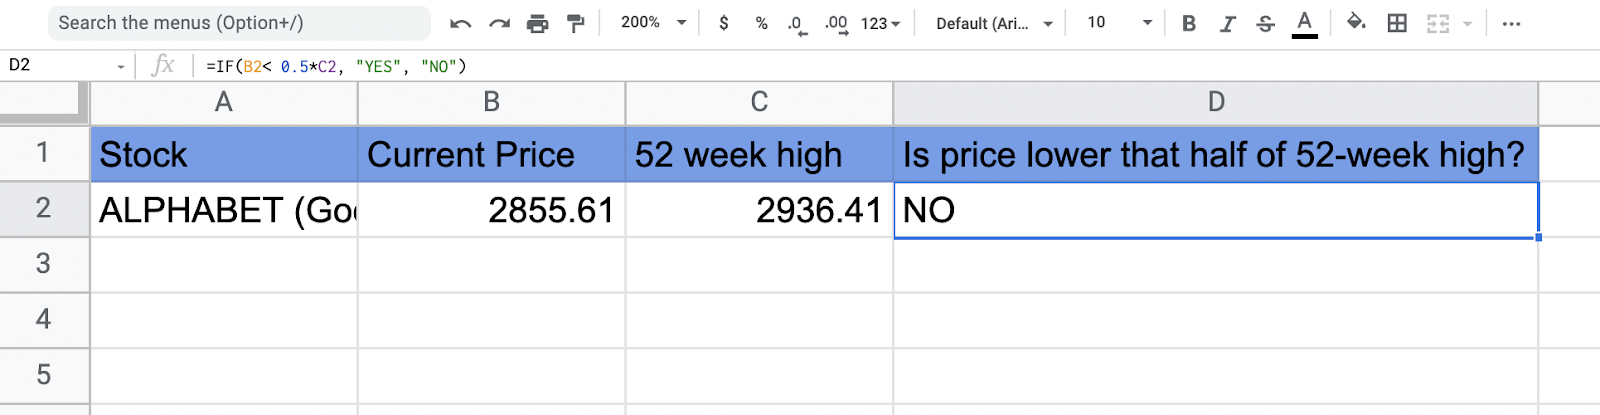Screen dimensions: 1600x415
Task: Select column D header
Action: click(1216, 102)
